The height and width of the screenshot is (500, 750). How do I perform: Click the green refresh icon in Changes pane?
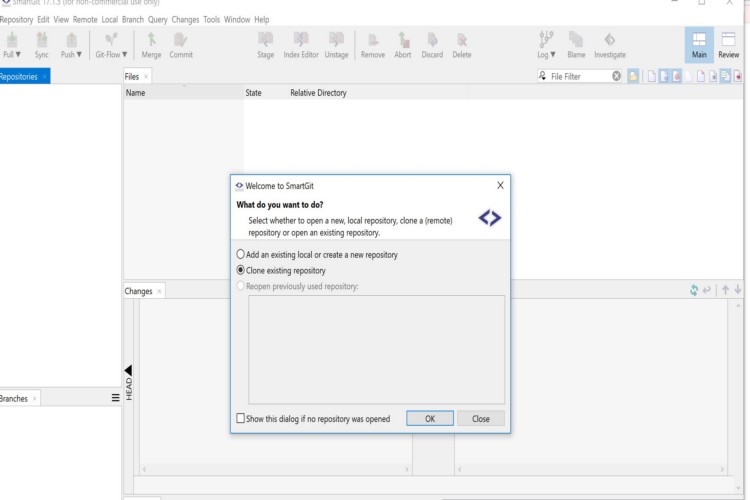pyautogui.click(x=694, y=290)
